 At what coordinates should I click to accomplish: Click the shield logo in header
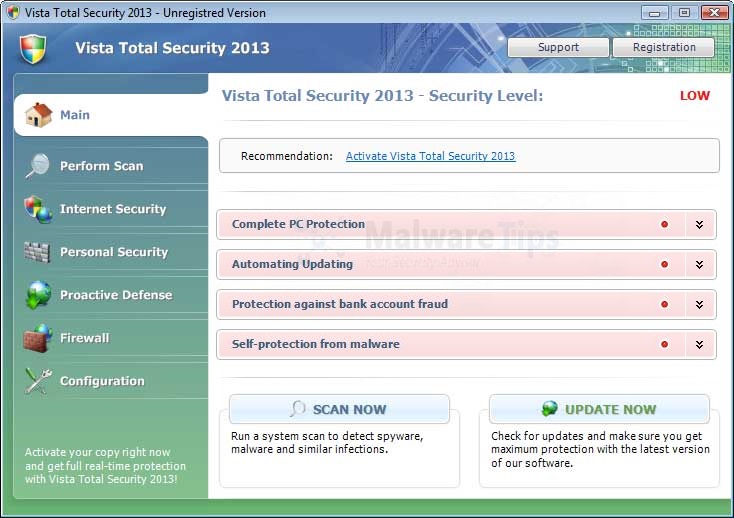[x=33, y=47]
